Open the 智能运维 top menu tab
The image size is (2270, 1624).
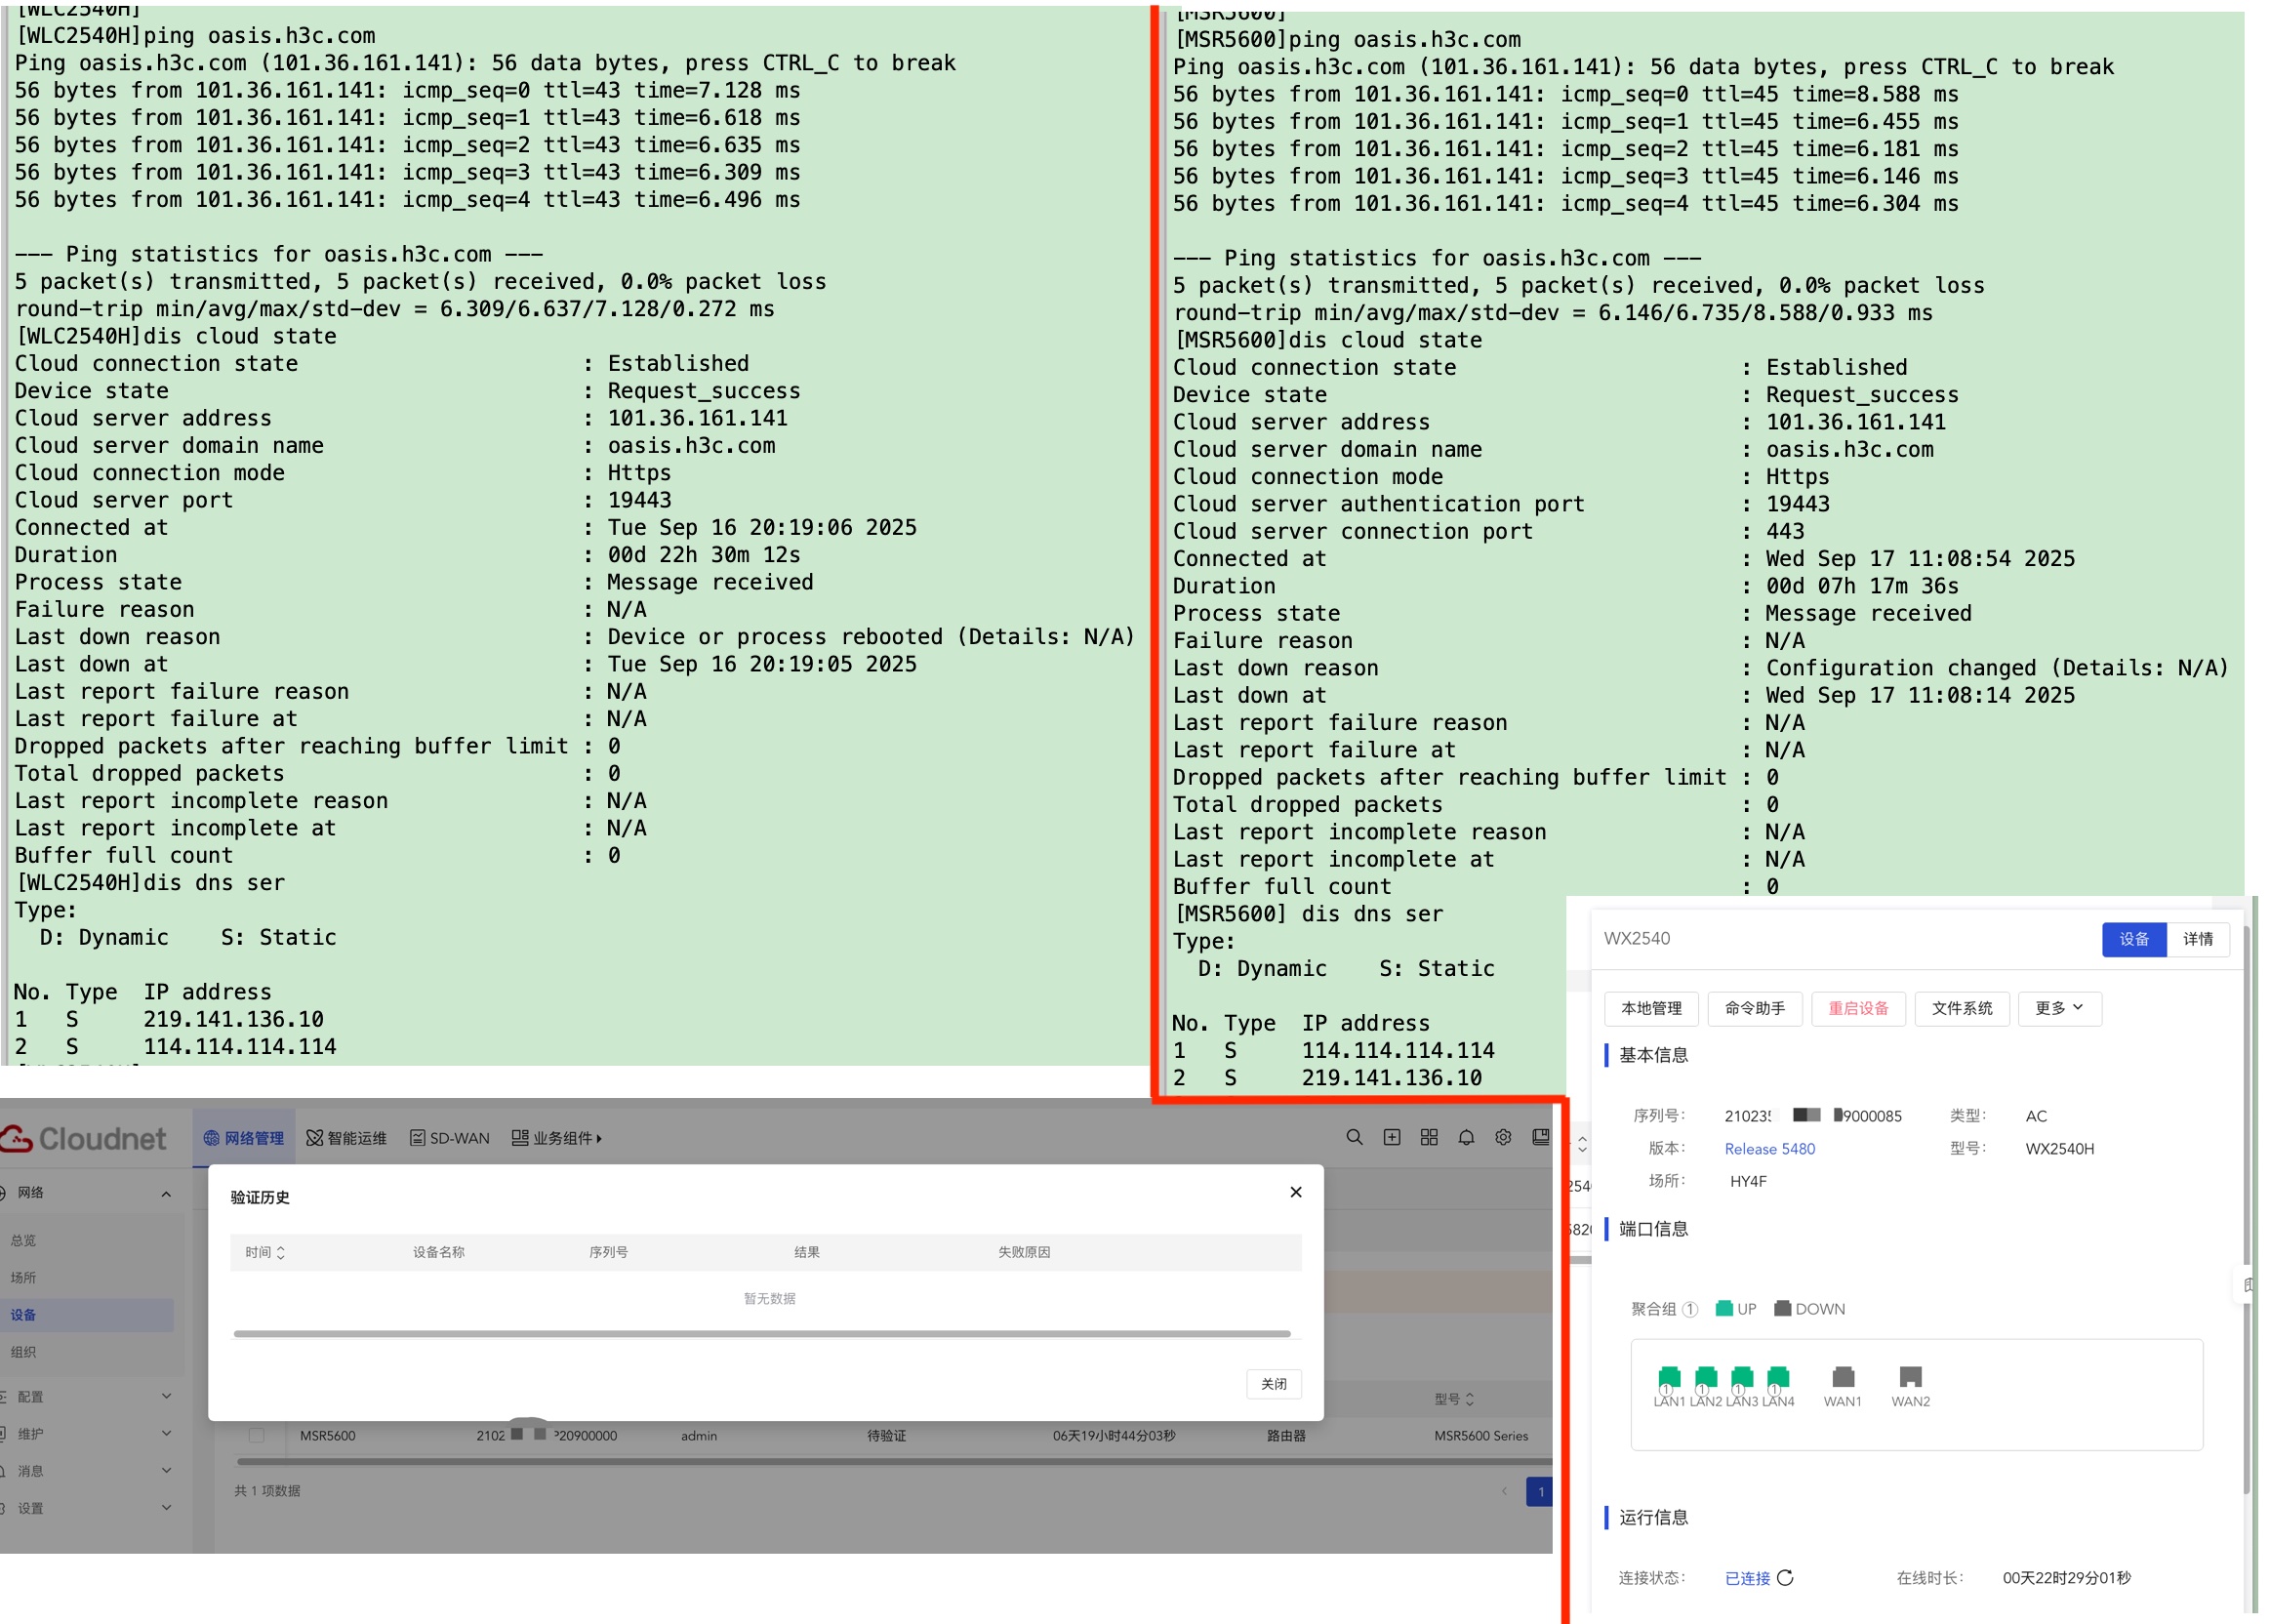point(346,1138)
